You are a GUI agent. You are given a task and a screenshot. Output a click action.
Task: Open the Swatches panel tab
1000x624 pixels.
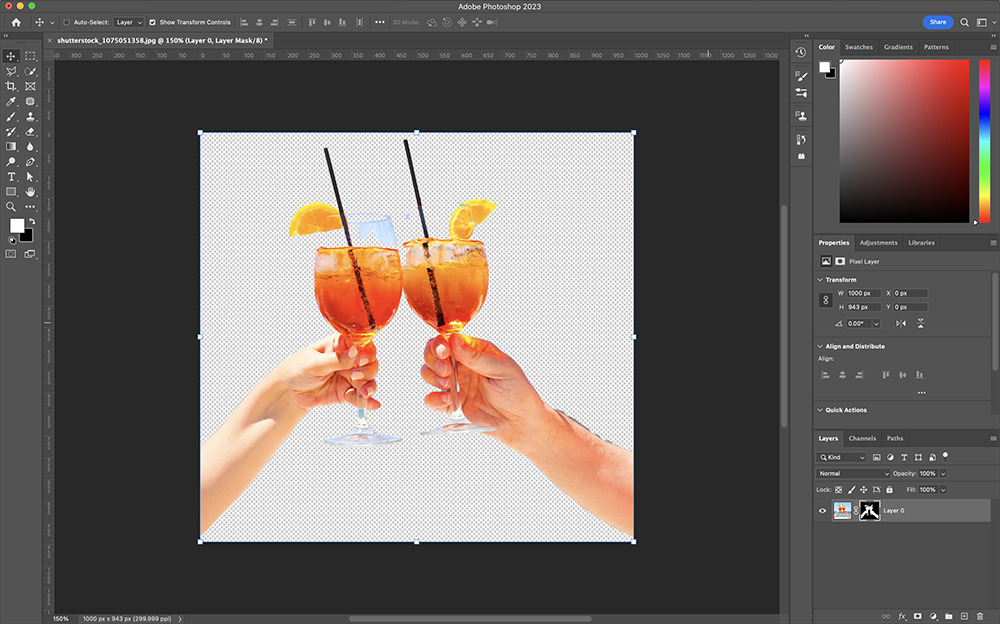[x=858, y=47]
